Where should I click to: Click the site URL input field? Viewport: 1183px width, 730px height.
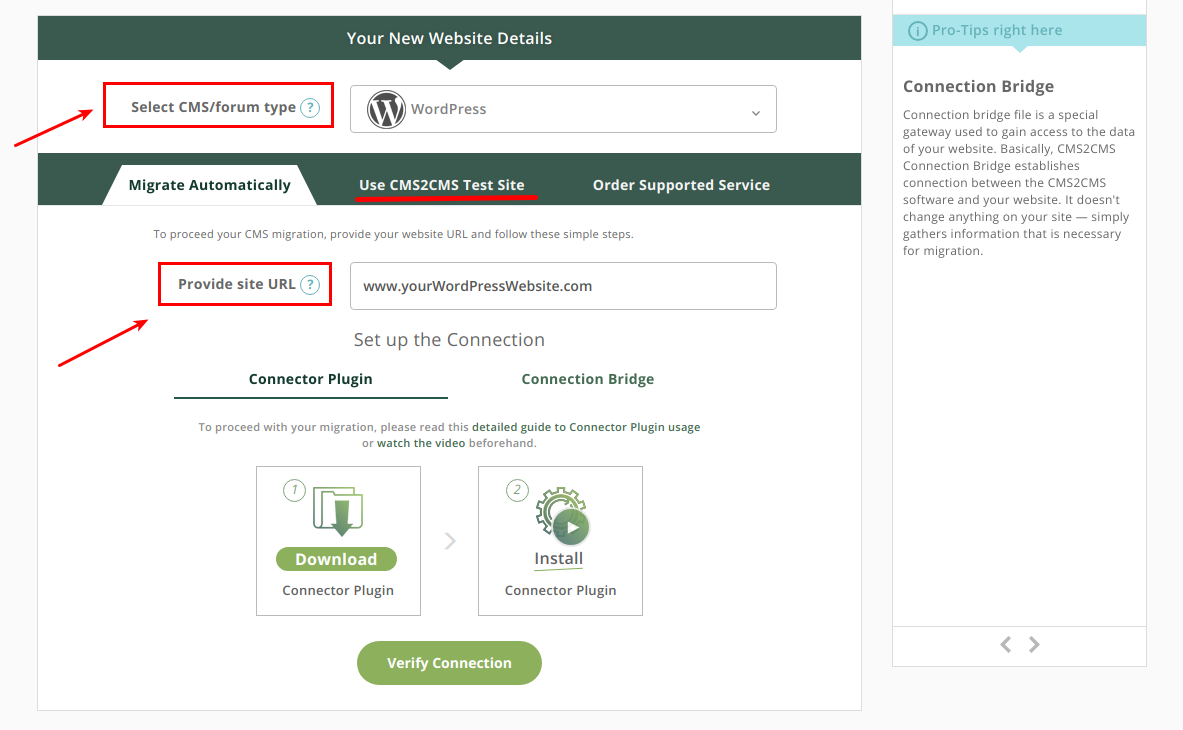tap(563, 286)
